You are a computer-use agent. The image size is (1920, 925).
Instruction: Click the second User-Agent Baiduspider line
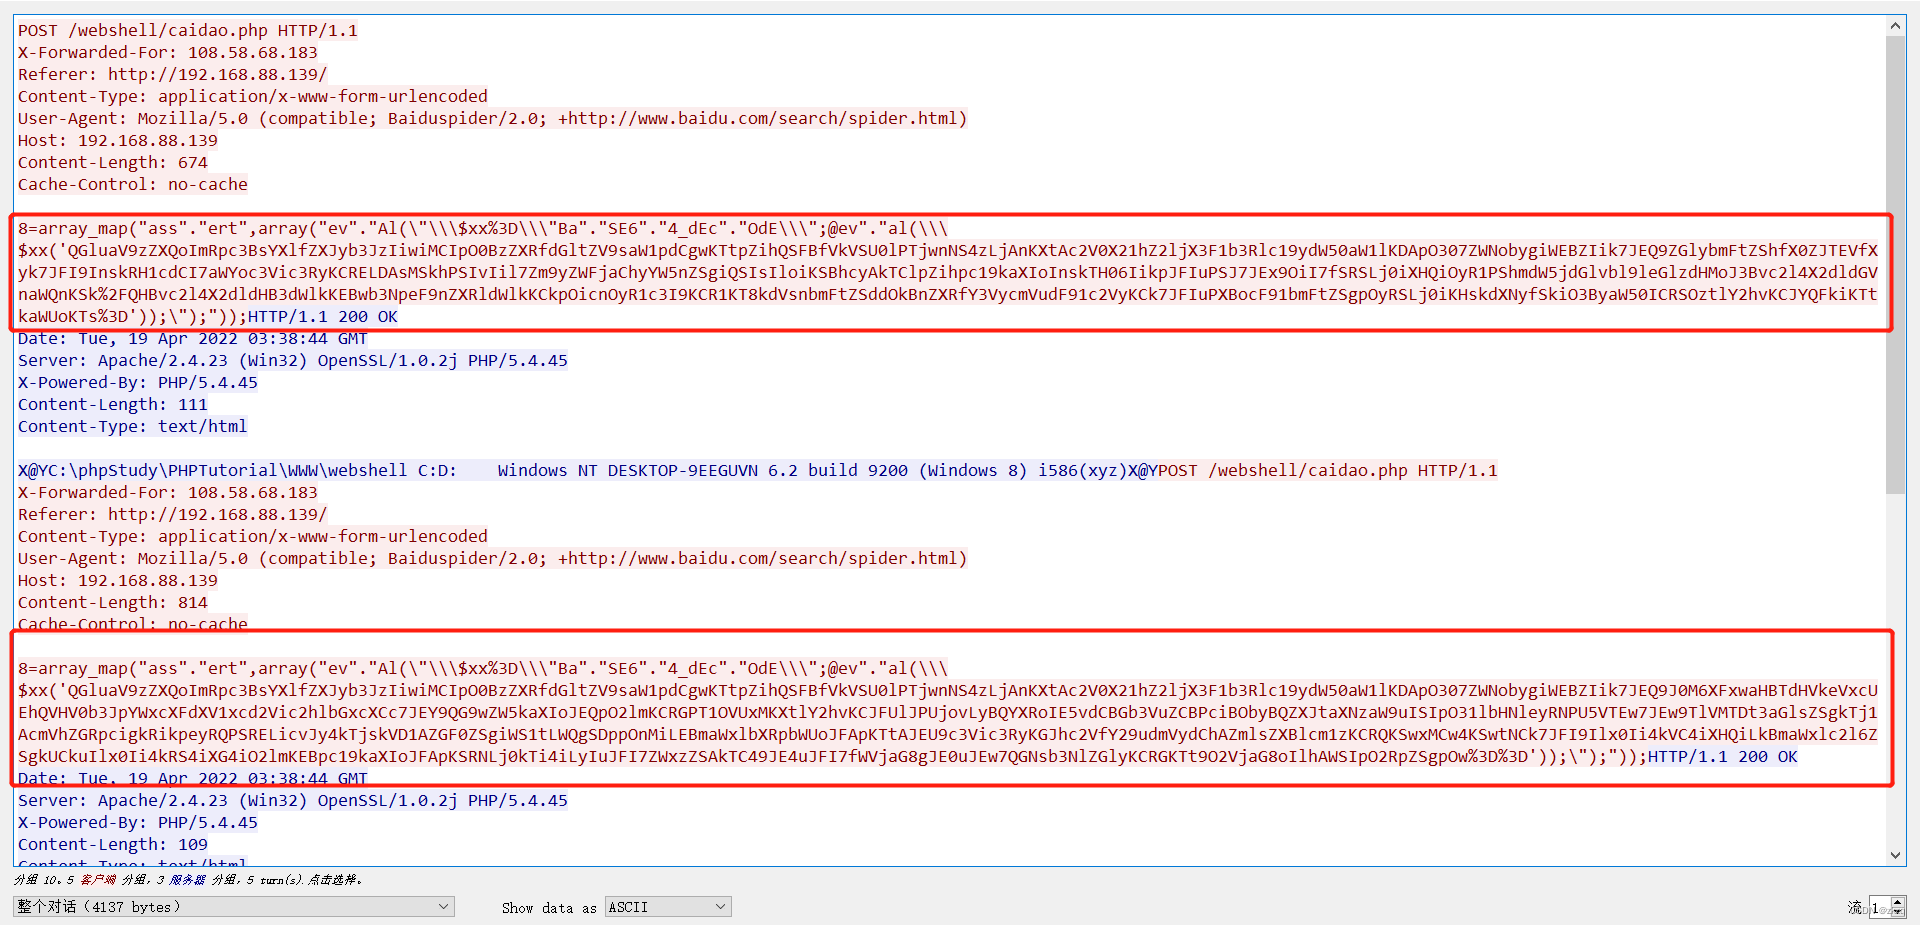(x=492, y=558)
